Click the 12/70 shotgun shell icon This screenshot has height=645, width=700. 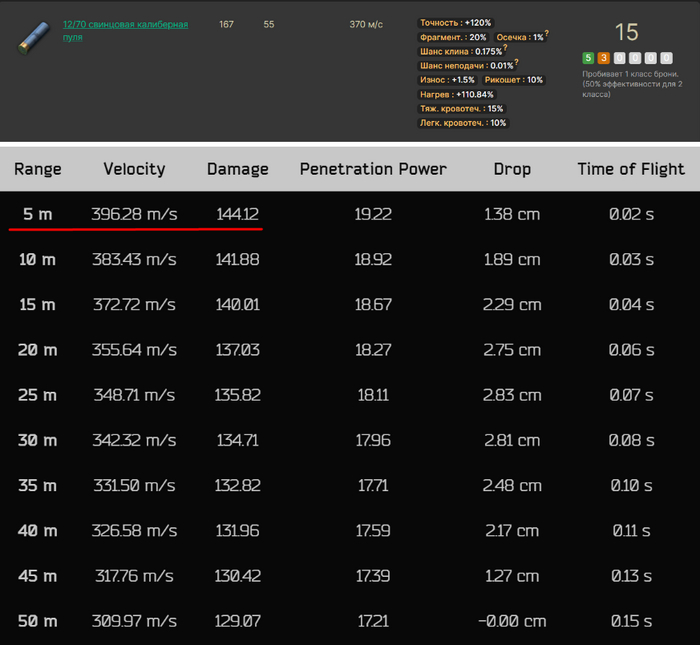[x=33, y=36]
